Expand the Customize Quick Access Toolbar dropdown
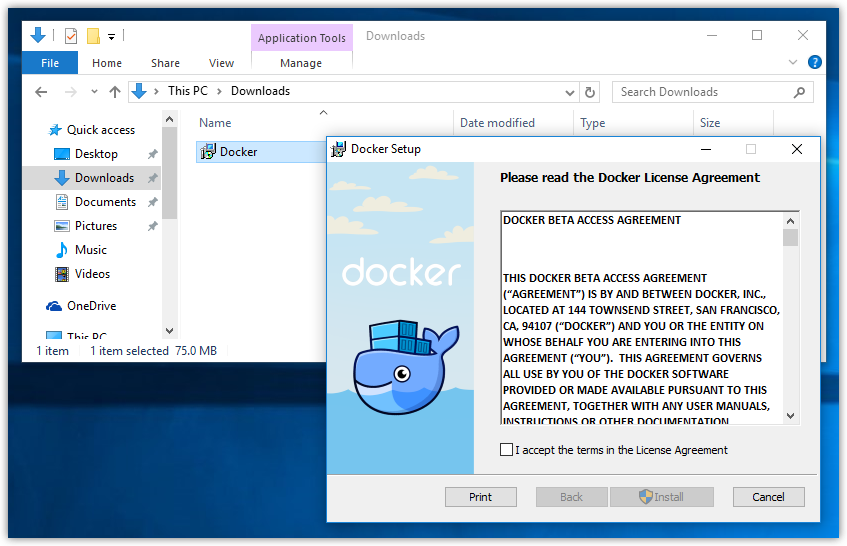Viewport: 847px width, 546px height. pyautogui.click(x=111, y=37)
